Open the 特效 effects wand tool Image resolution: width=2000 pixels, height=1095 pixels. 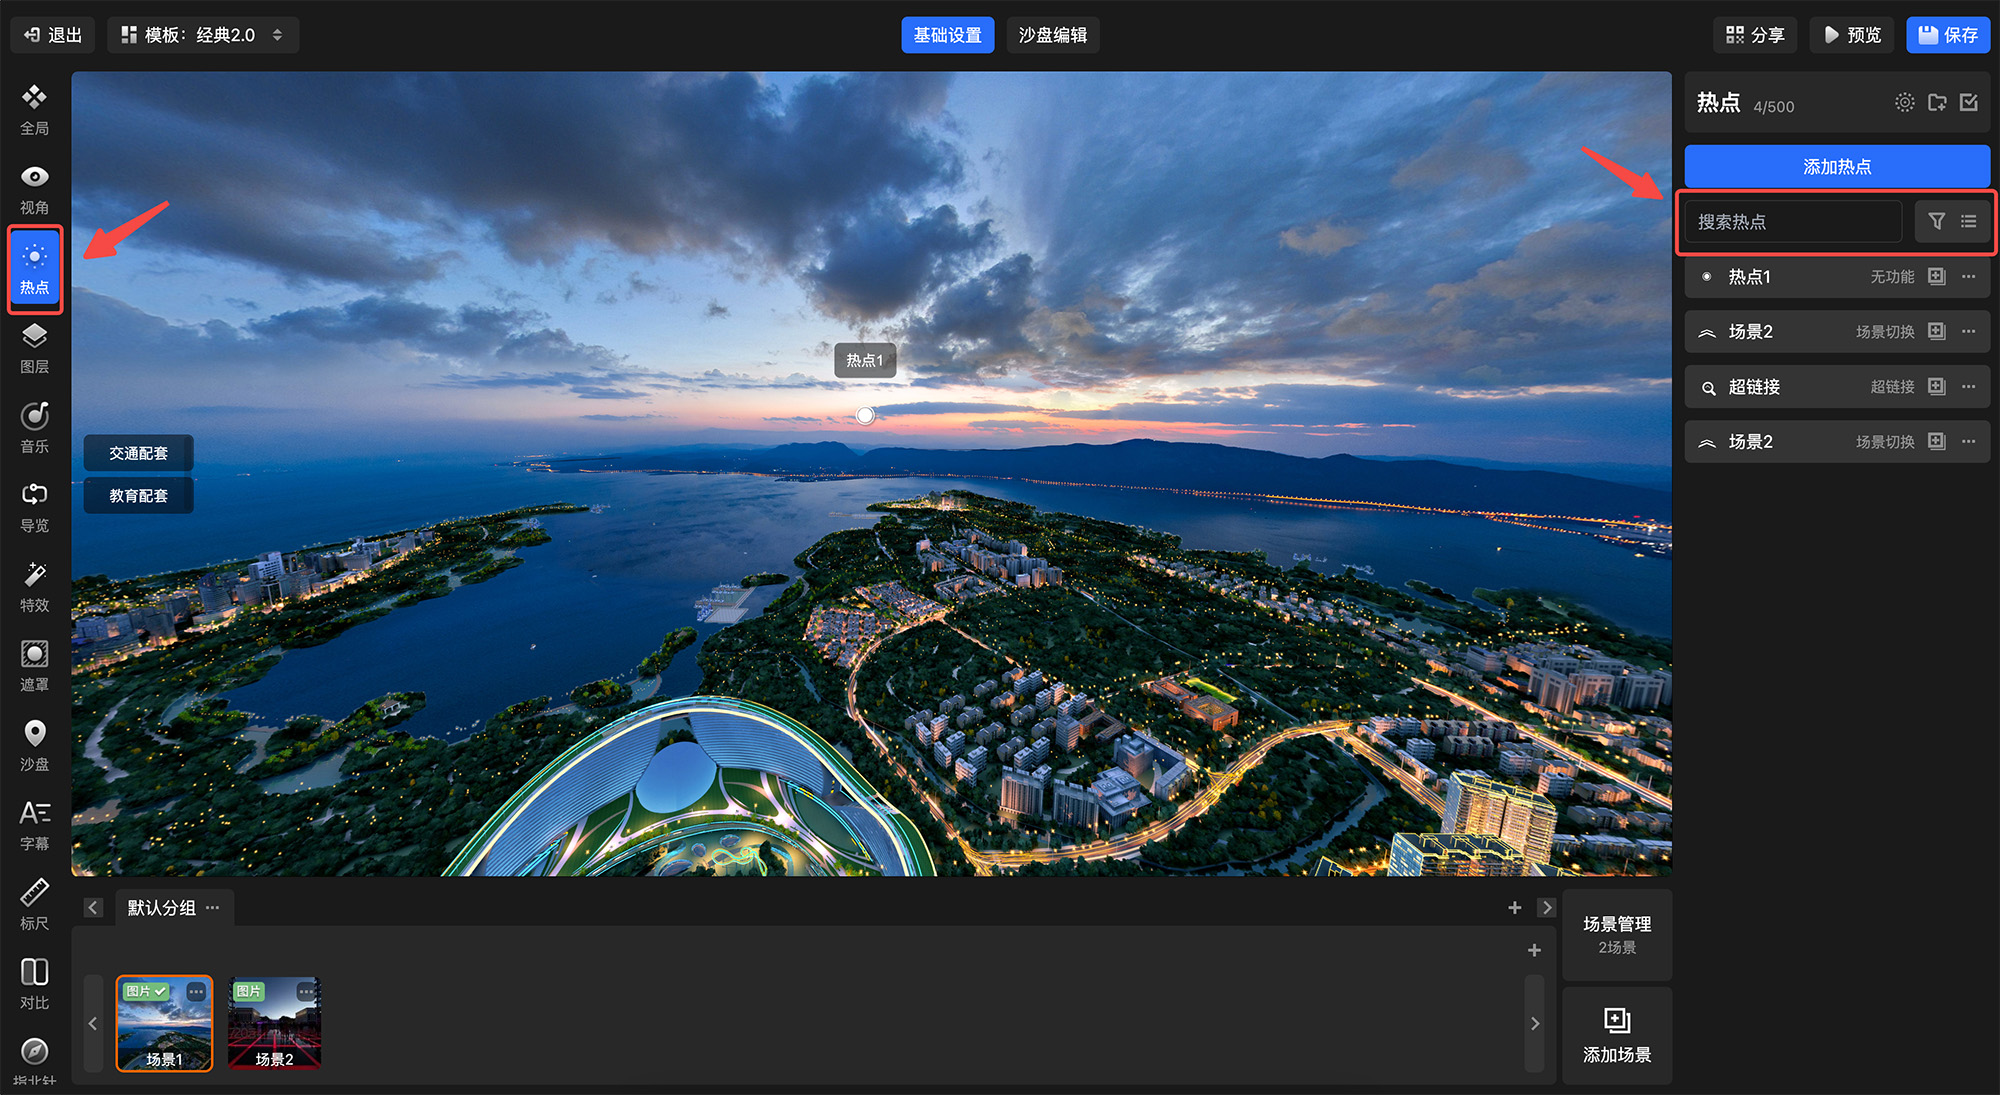34,586
